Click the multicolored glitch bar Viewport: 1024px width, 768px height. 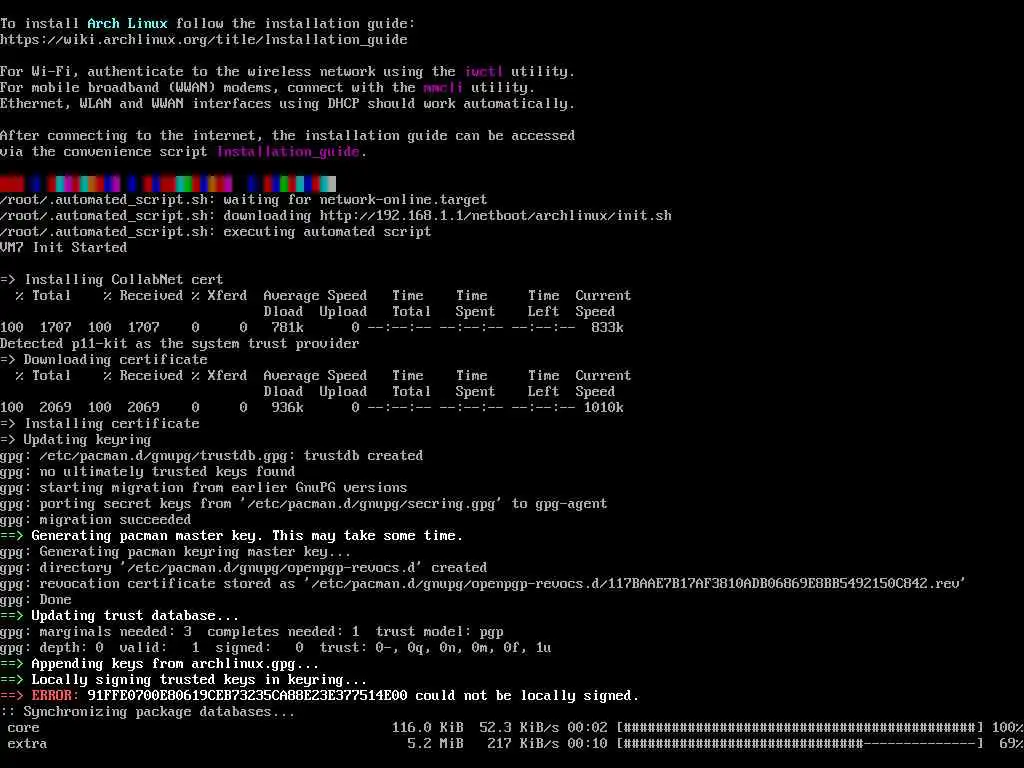tap(168, 184)
